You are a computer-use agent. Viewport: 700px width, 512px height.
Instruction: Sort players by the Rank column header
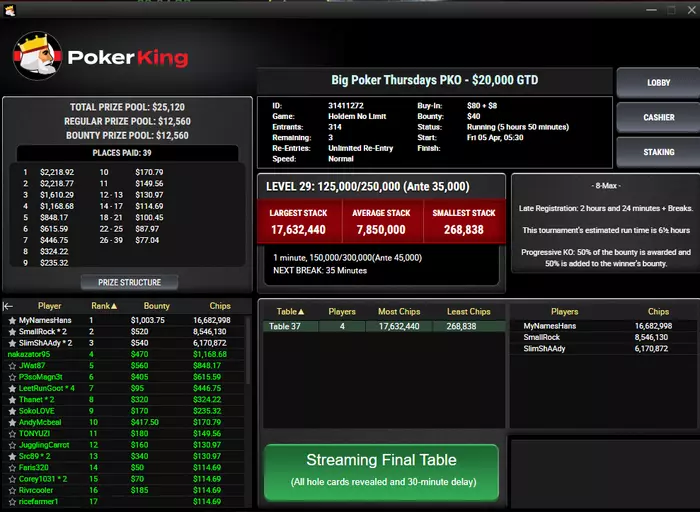pyautogui.click(x=104, y=306)
